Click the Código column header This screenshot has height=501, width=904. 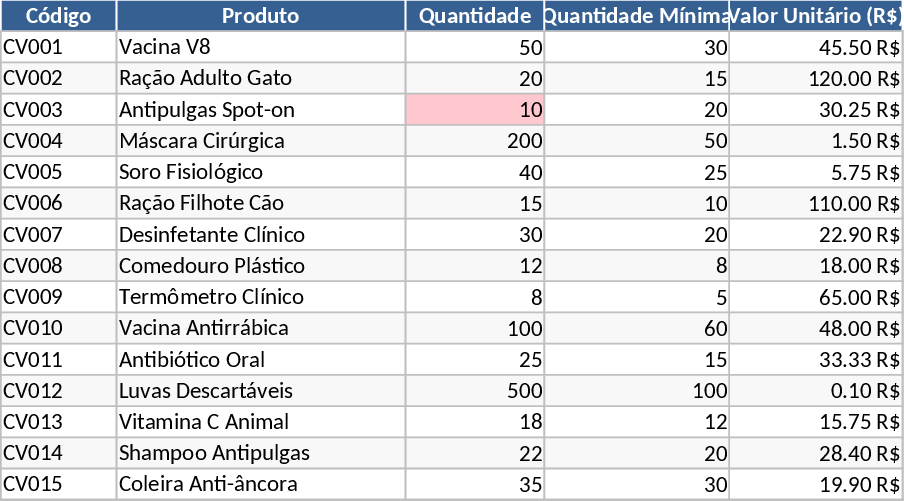(x=58, y=16)
